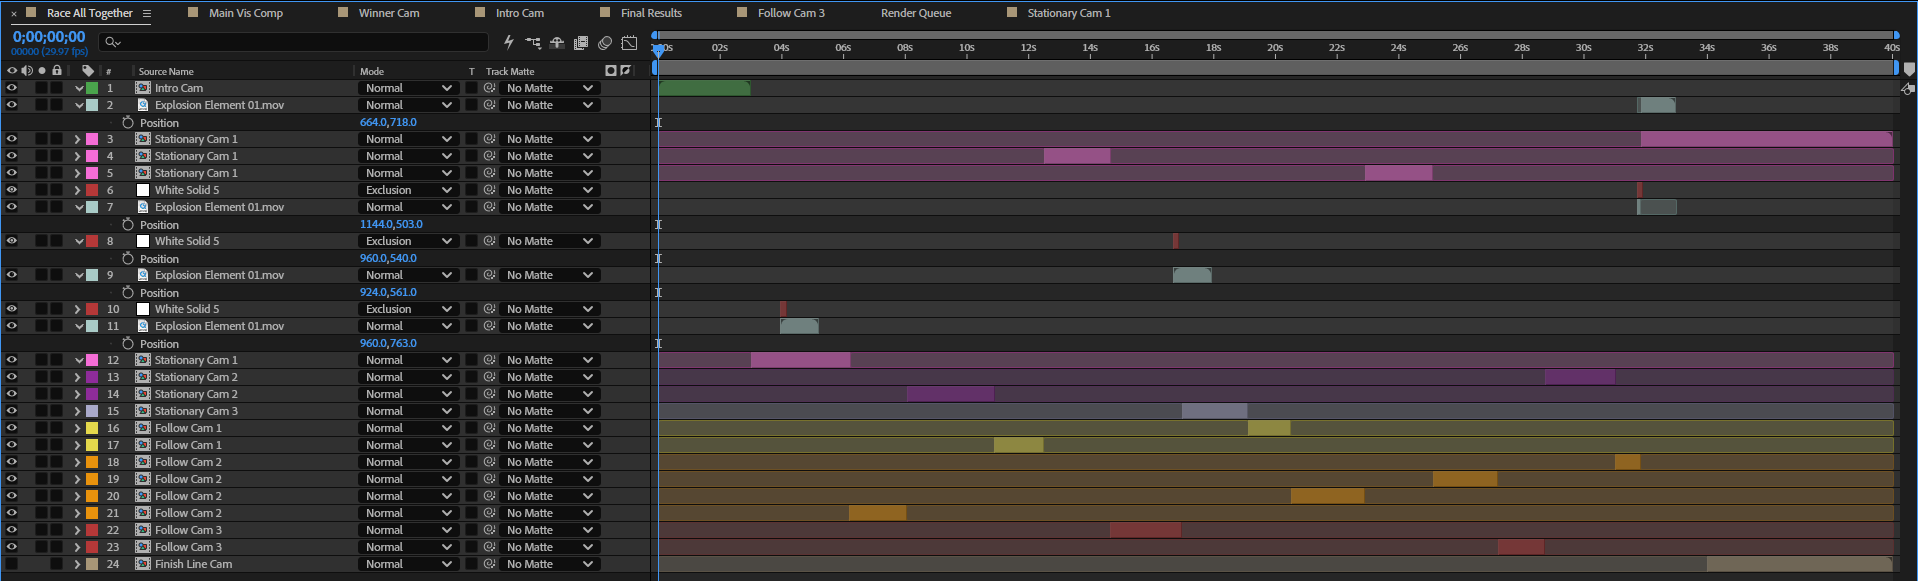
Task: Click the track matte pick whip on Intro Cam
Action: point(490,88)
